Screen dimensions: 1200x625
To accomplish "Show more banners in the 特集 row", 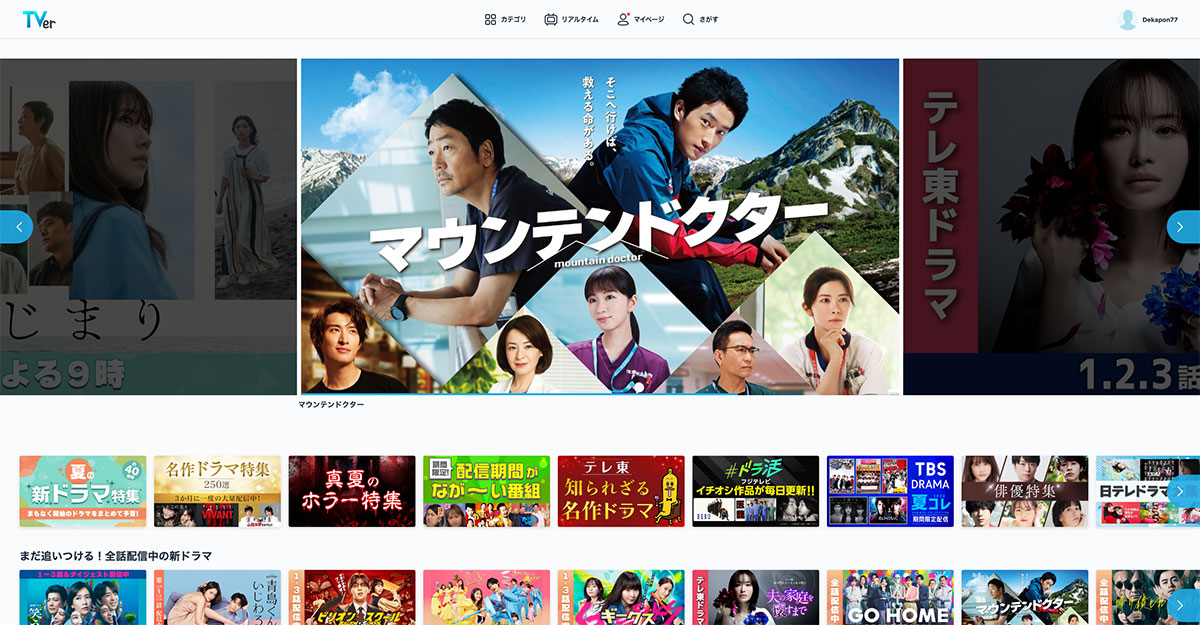I will (1182, 491).
